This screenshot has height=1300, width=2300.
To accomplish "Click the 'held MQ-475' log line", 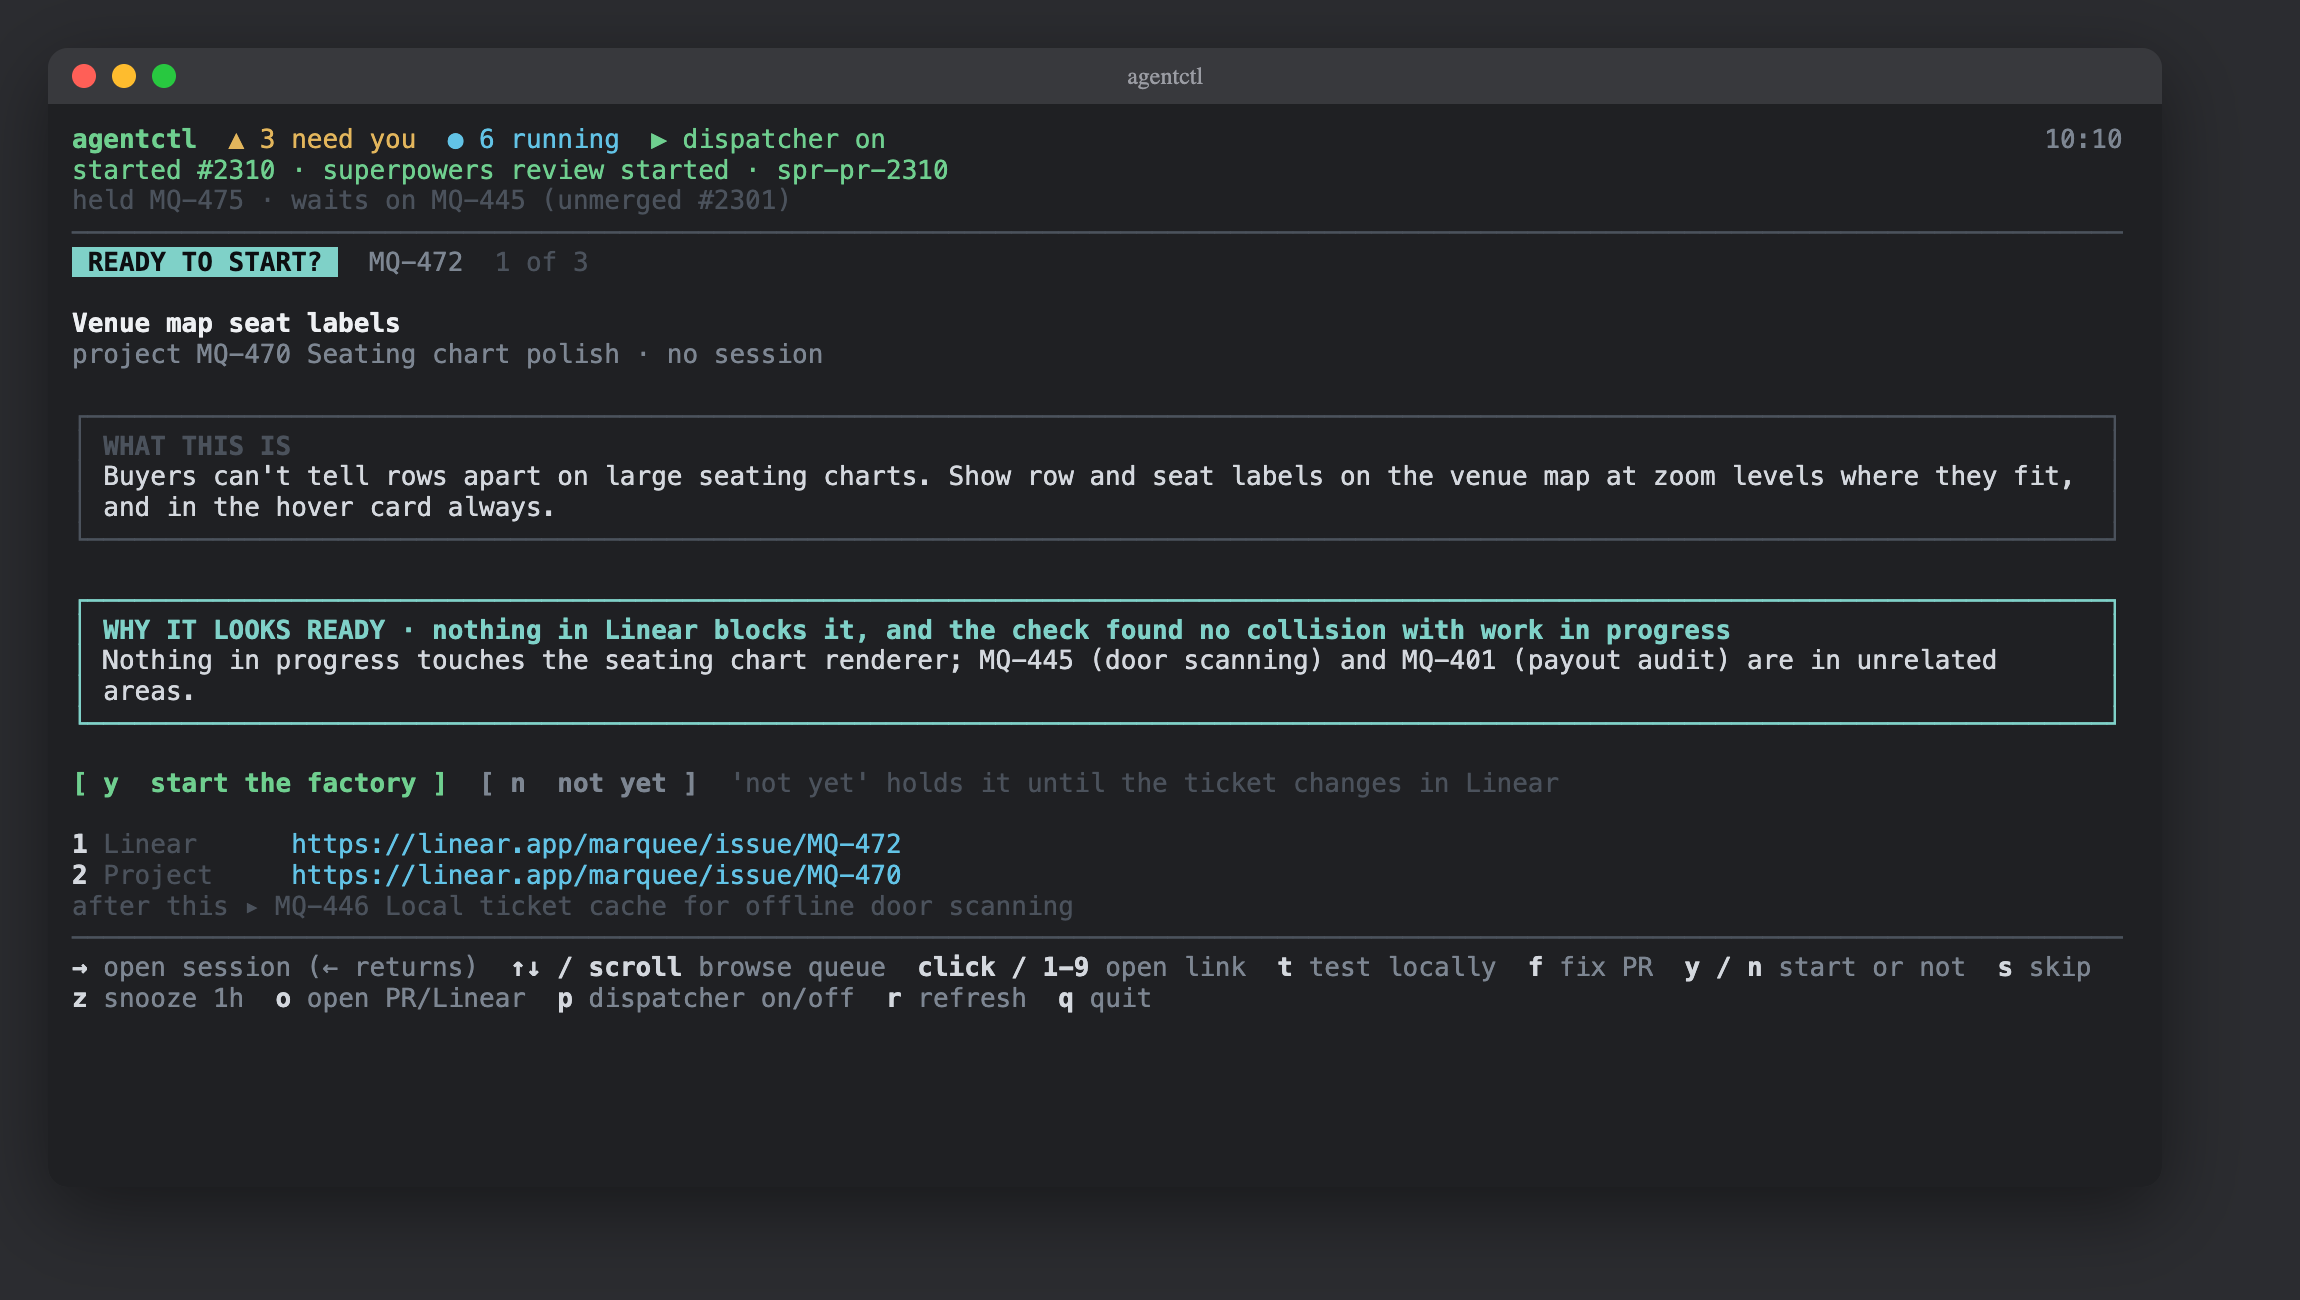I will [431, 200].
